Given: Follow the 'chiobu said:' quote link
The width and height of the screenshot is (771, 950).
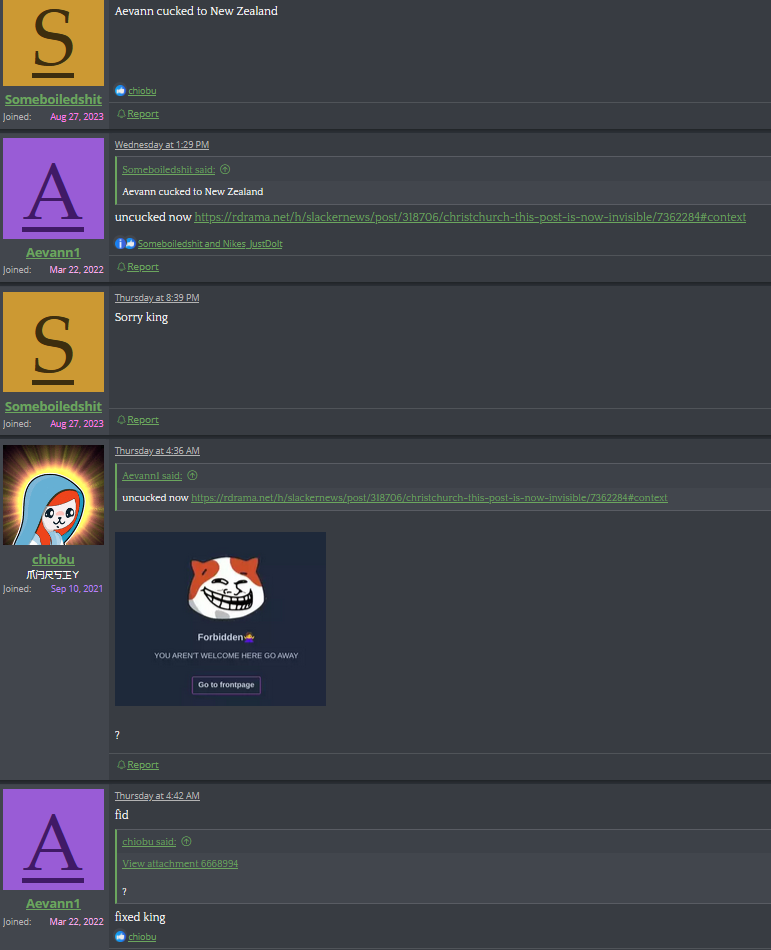Looking at the screenshot, I should [149, 842].
